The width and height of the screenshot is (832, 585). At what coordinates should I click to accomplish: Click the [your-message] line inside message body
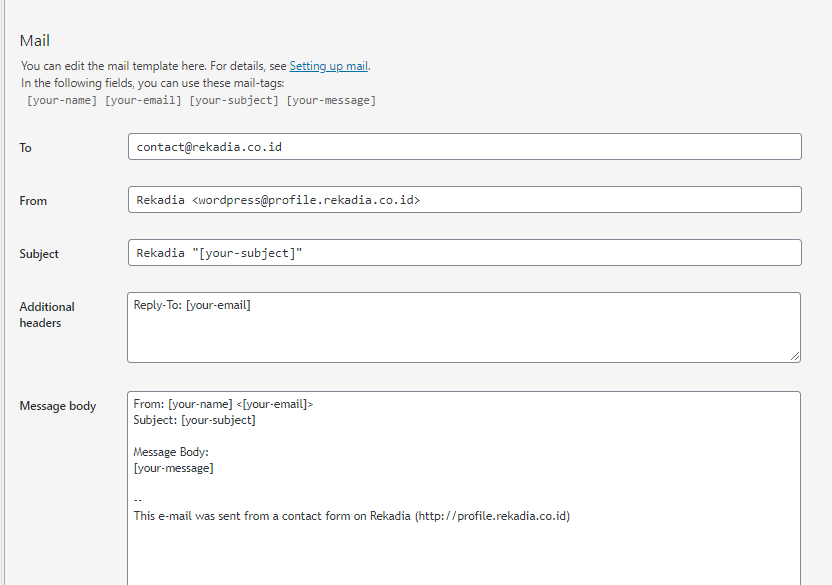pyautogui.click(x=173, y=468)
